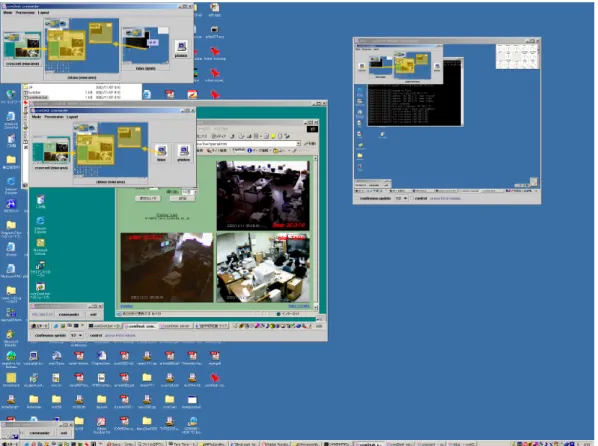
Task: Click the Internet Explorer icon inside the teal remote desktop
Action: pyautogui.click(x=40, y=225)
